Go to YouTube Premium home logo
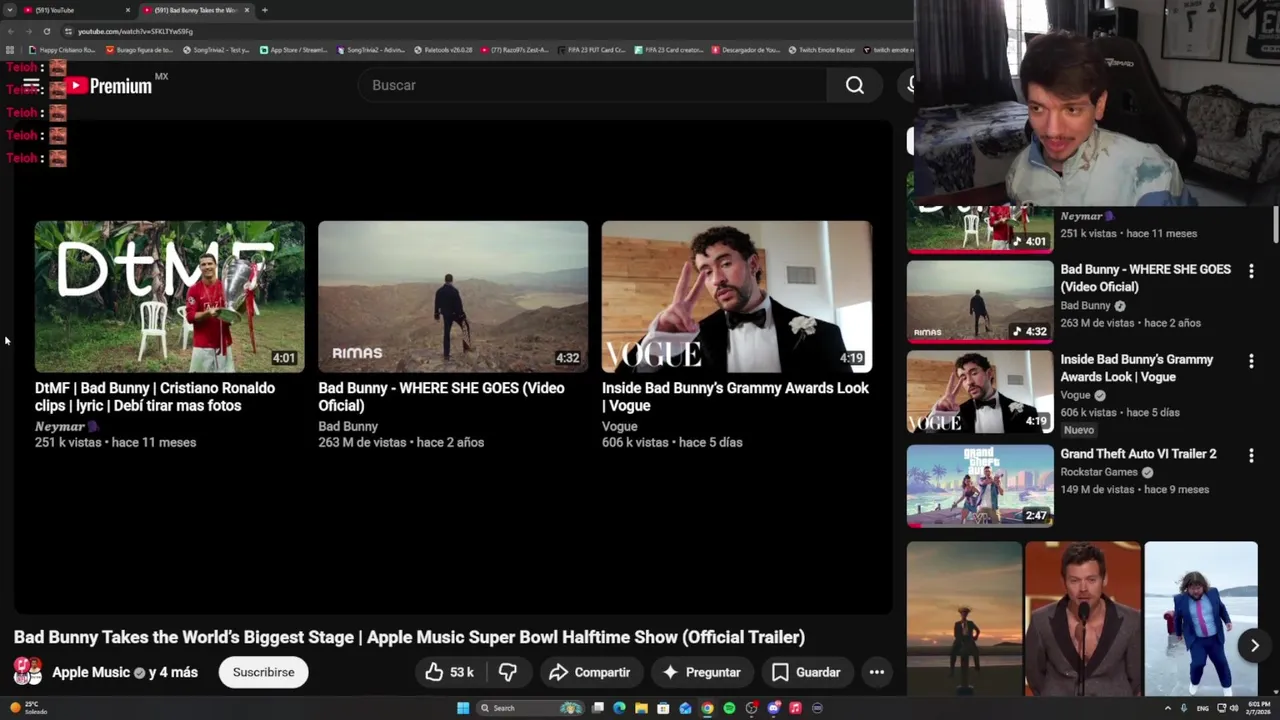Viewport: 1280px width, 720px height. pyautogui.click(x=110, y=86)
